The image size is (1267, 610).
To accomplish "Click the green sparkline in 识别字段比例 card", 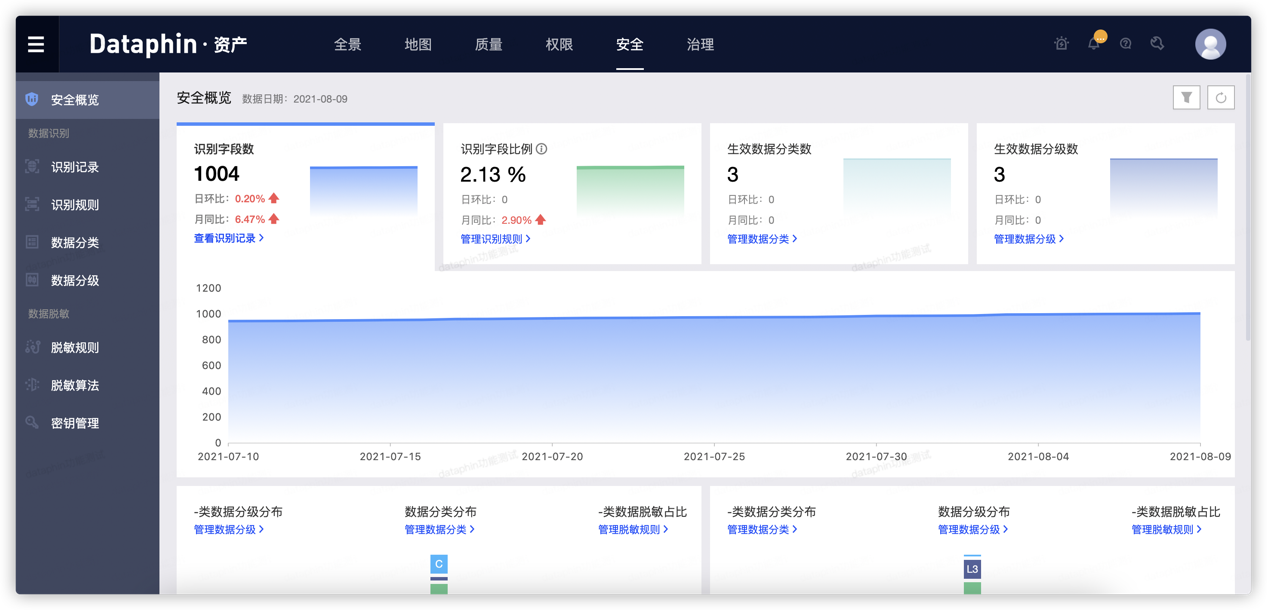I will tap(630, 191).
